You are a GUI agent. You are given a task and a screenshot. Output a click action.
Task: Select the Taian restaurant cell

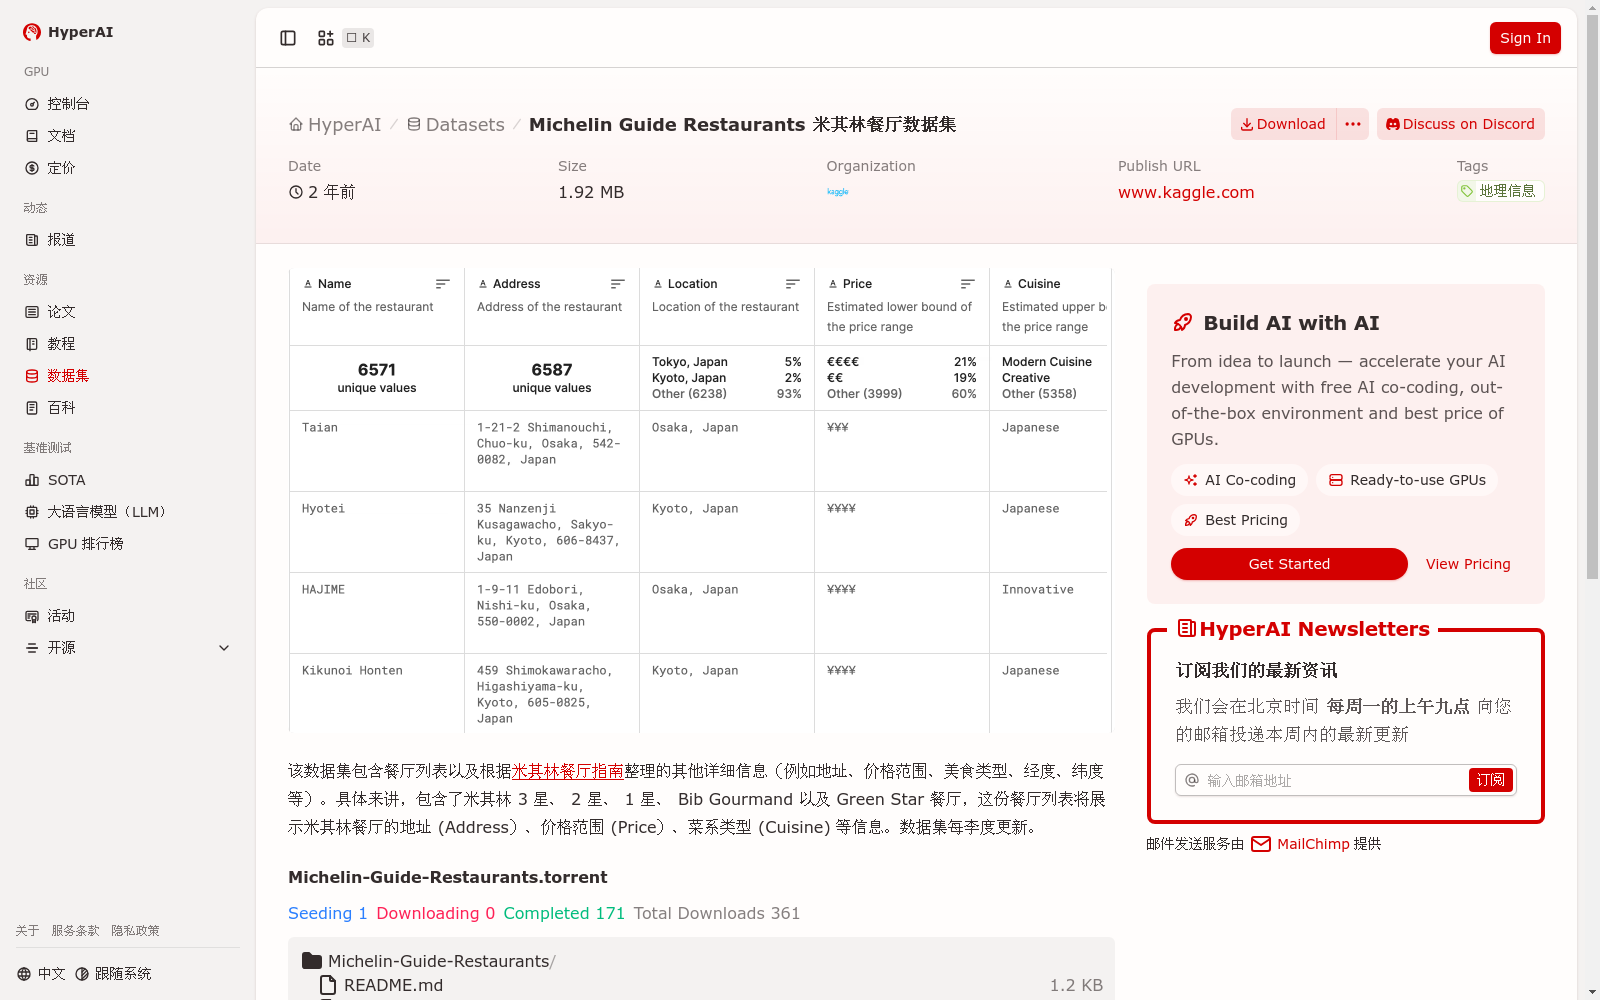[377, 451]
